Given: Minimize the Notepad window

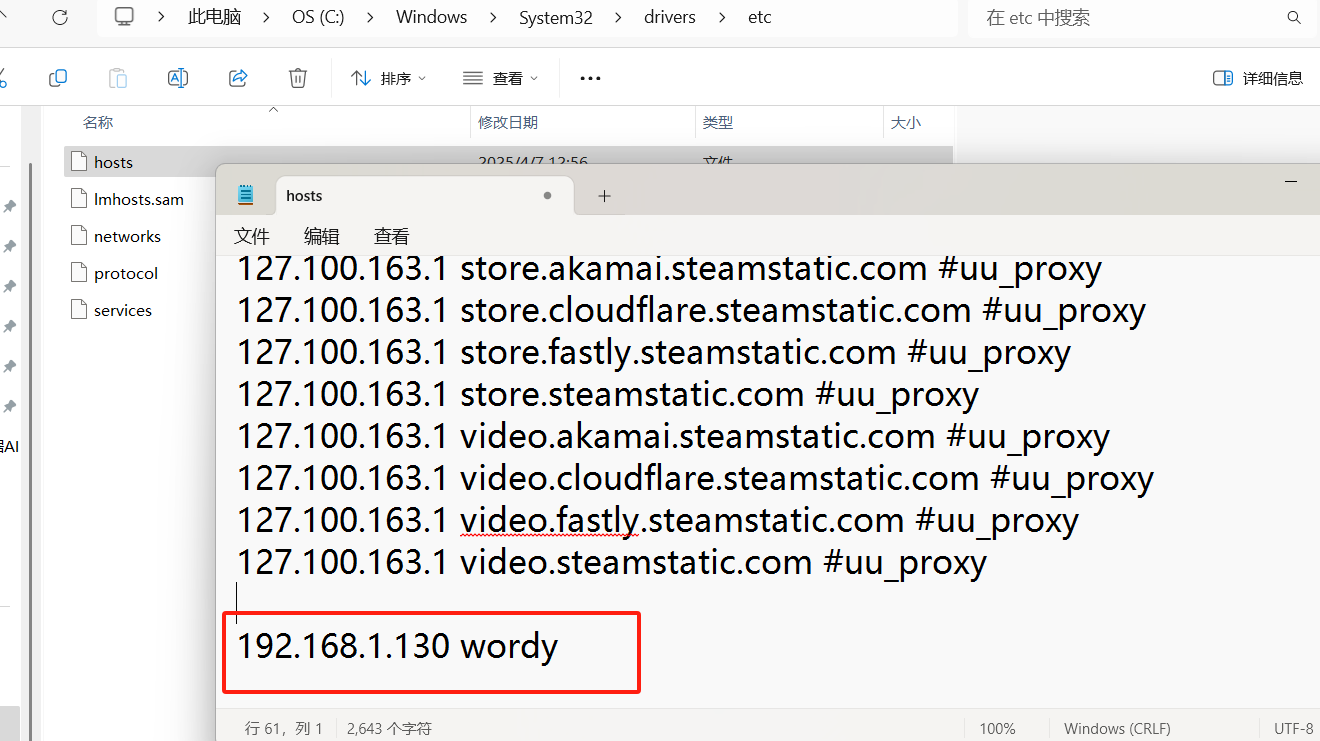Looking at the screenshot, I should point(1292,182).
